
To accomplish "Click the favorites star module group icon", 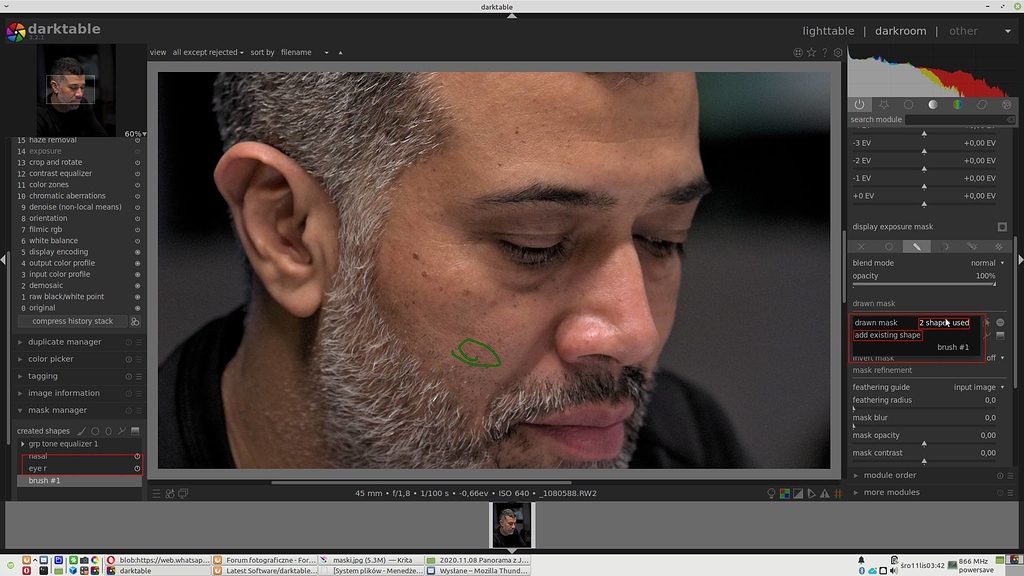I will [884, 104].
